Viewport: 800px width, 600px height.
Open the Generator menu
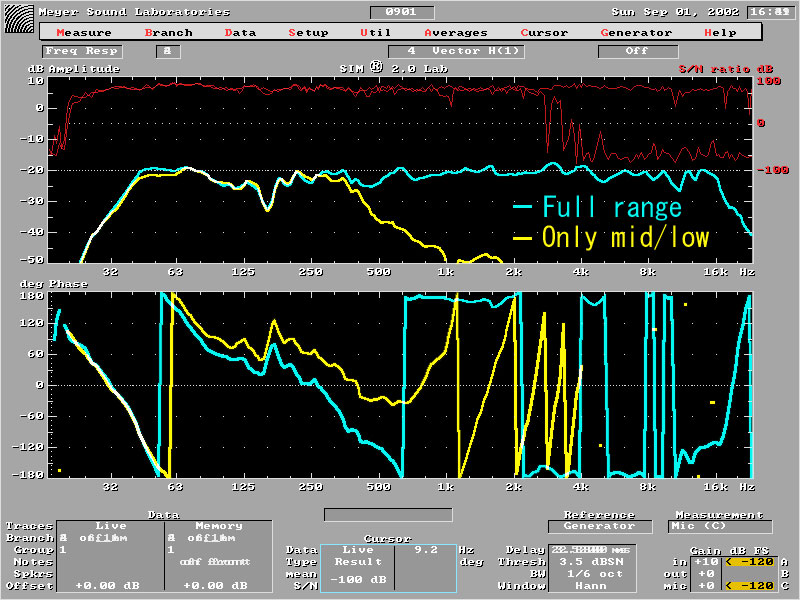[x=636, y=33]
